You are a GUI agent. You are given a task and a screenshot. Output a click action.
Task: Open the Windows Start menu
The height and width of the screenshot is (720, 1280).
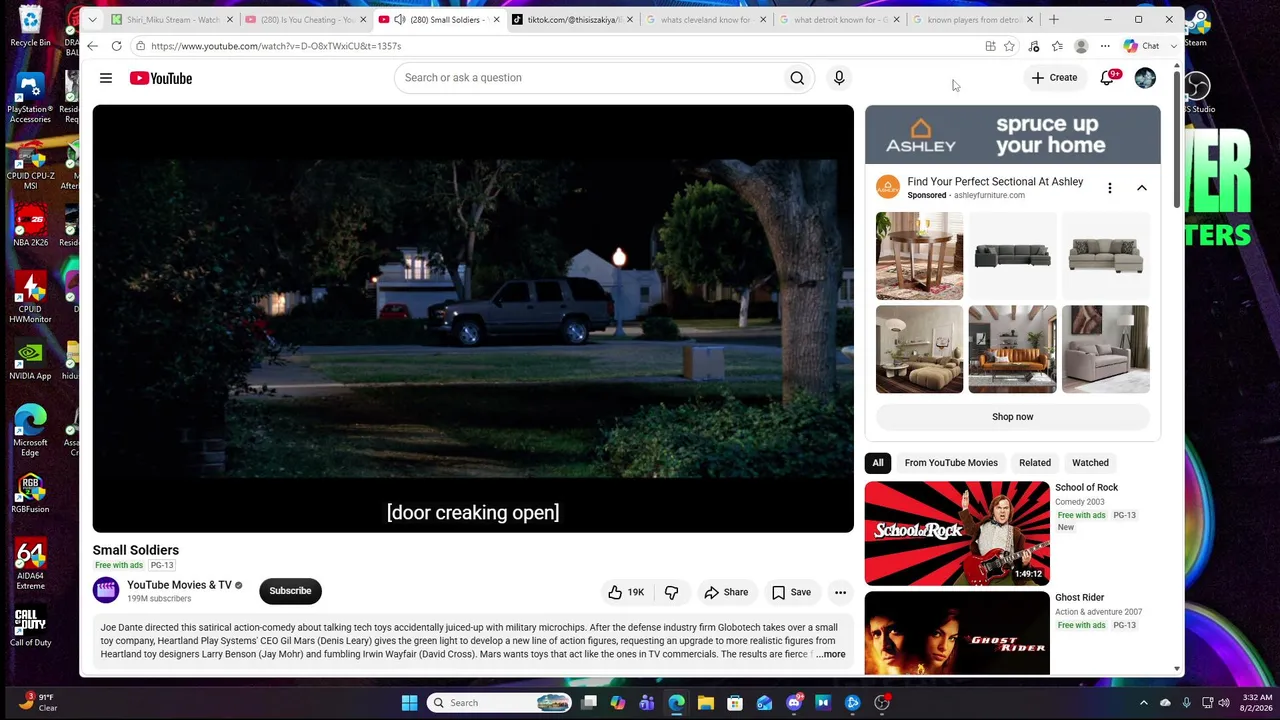[409, 703]
